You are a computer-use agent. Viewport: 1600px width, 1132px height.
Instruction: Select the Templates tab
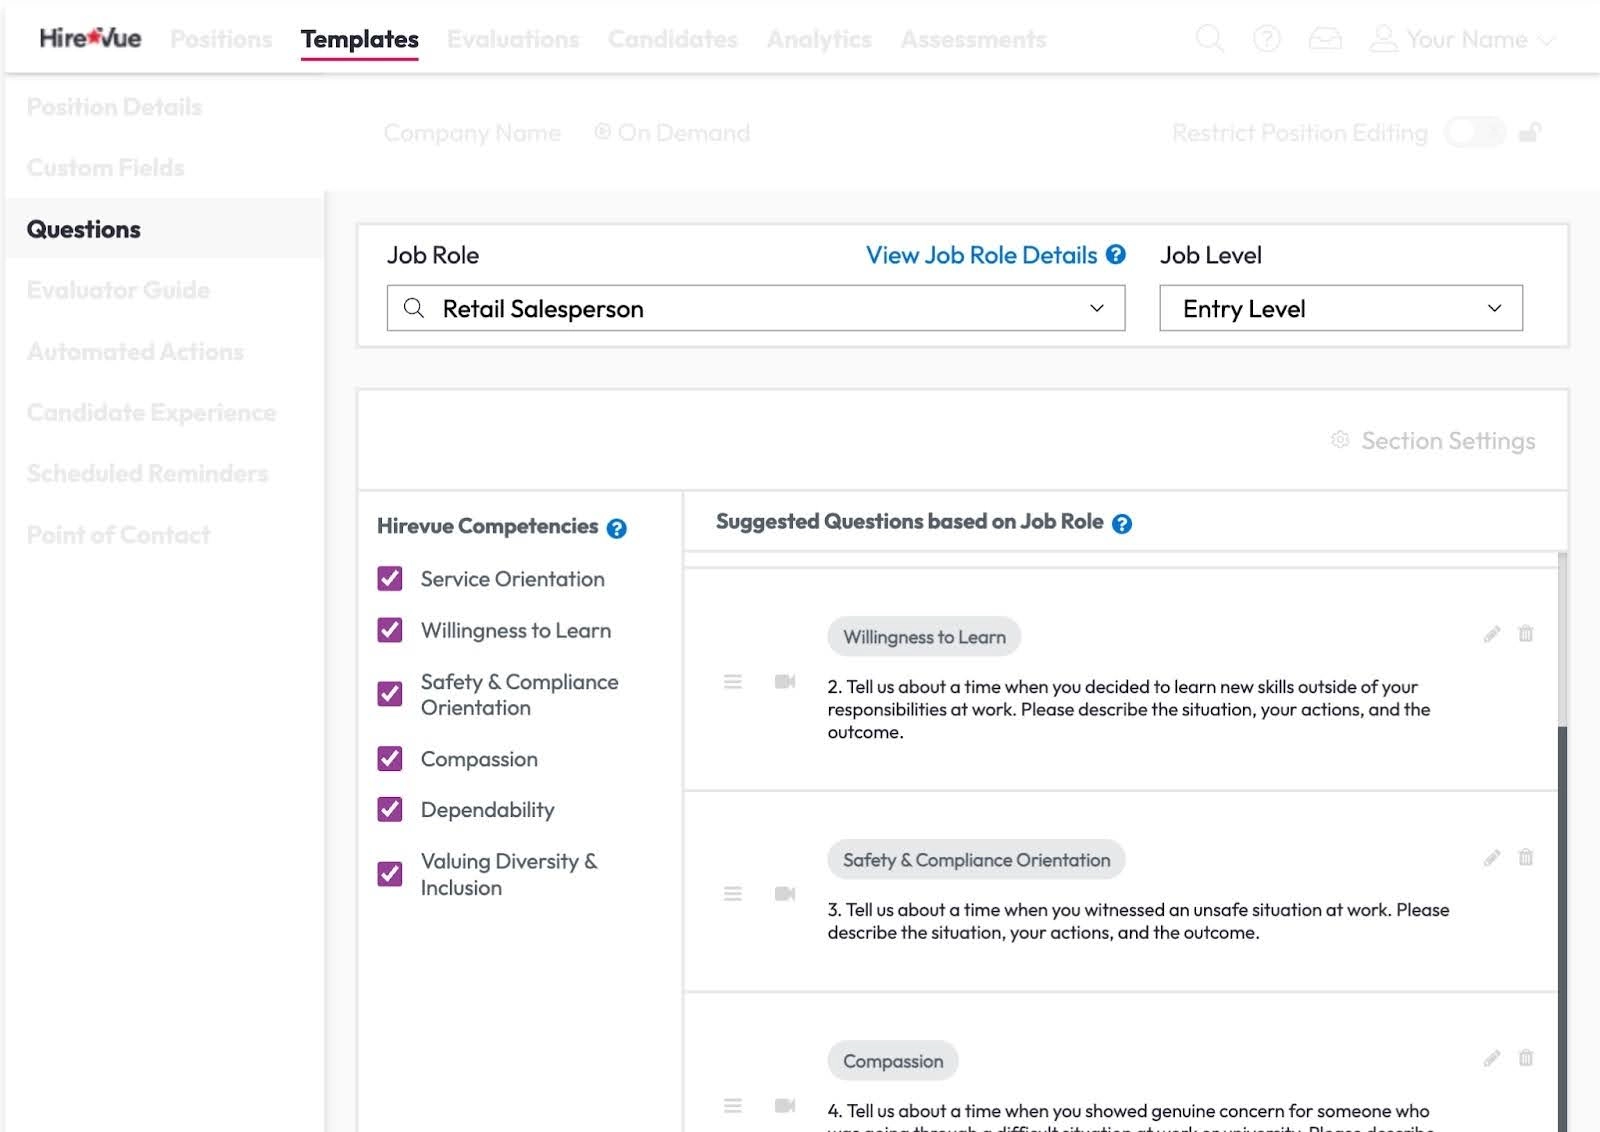click(x=360, y=39)
